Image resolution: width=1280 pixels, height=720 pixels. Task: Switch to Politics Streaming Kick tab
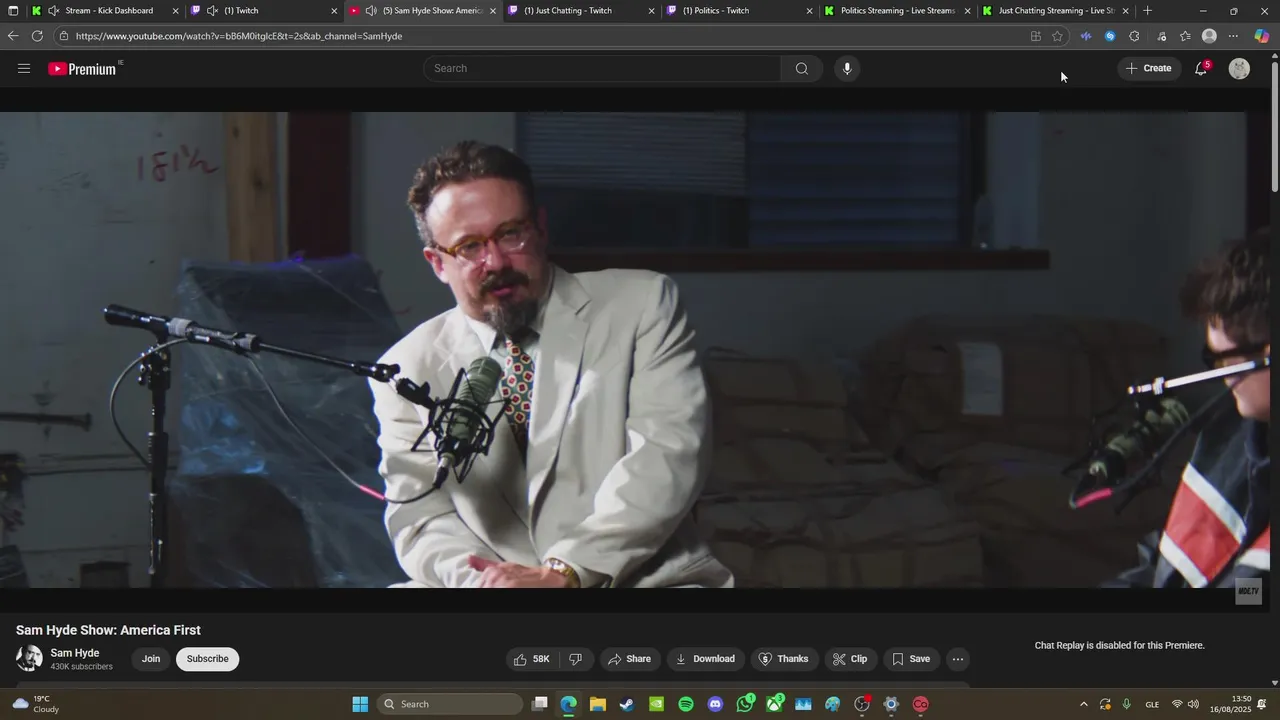896,11
